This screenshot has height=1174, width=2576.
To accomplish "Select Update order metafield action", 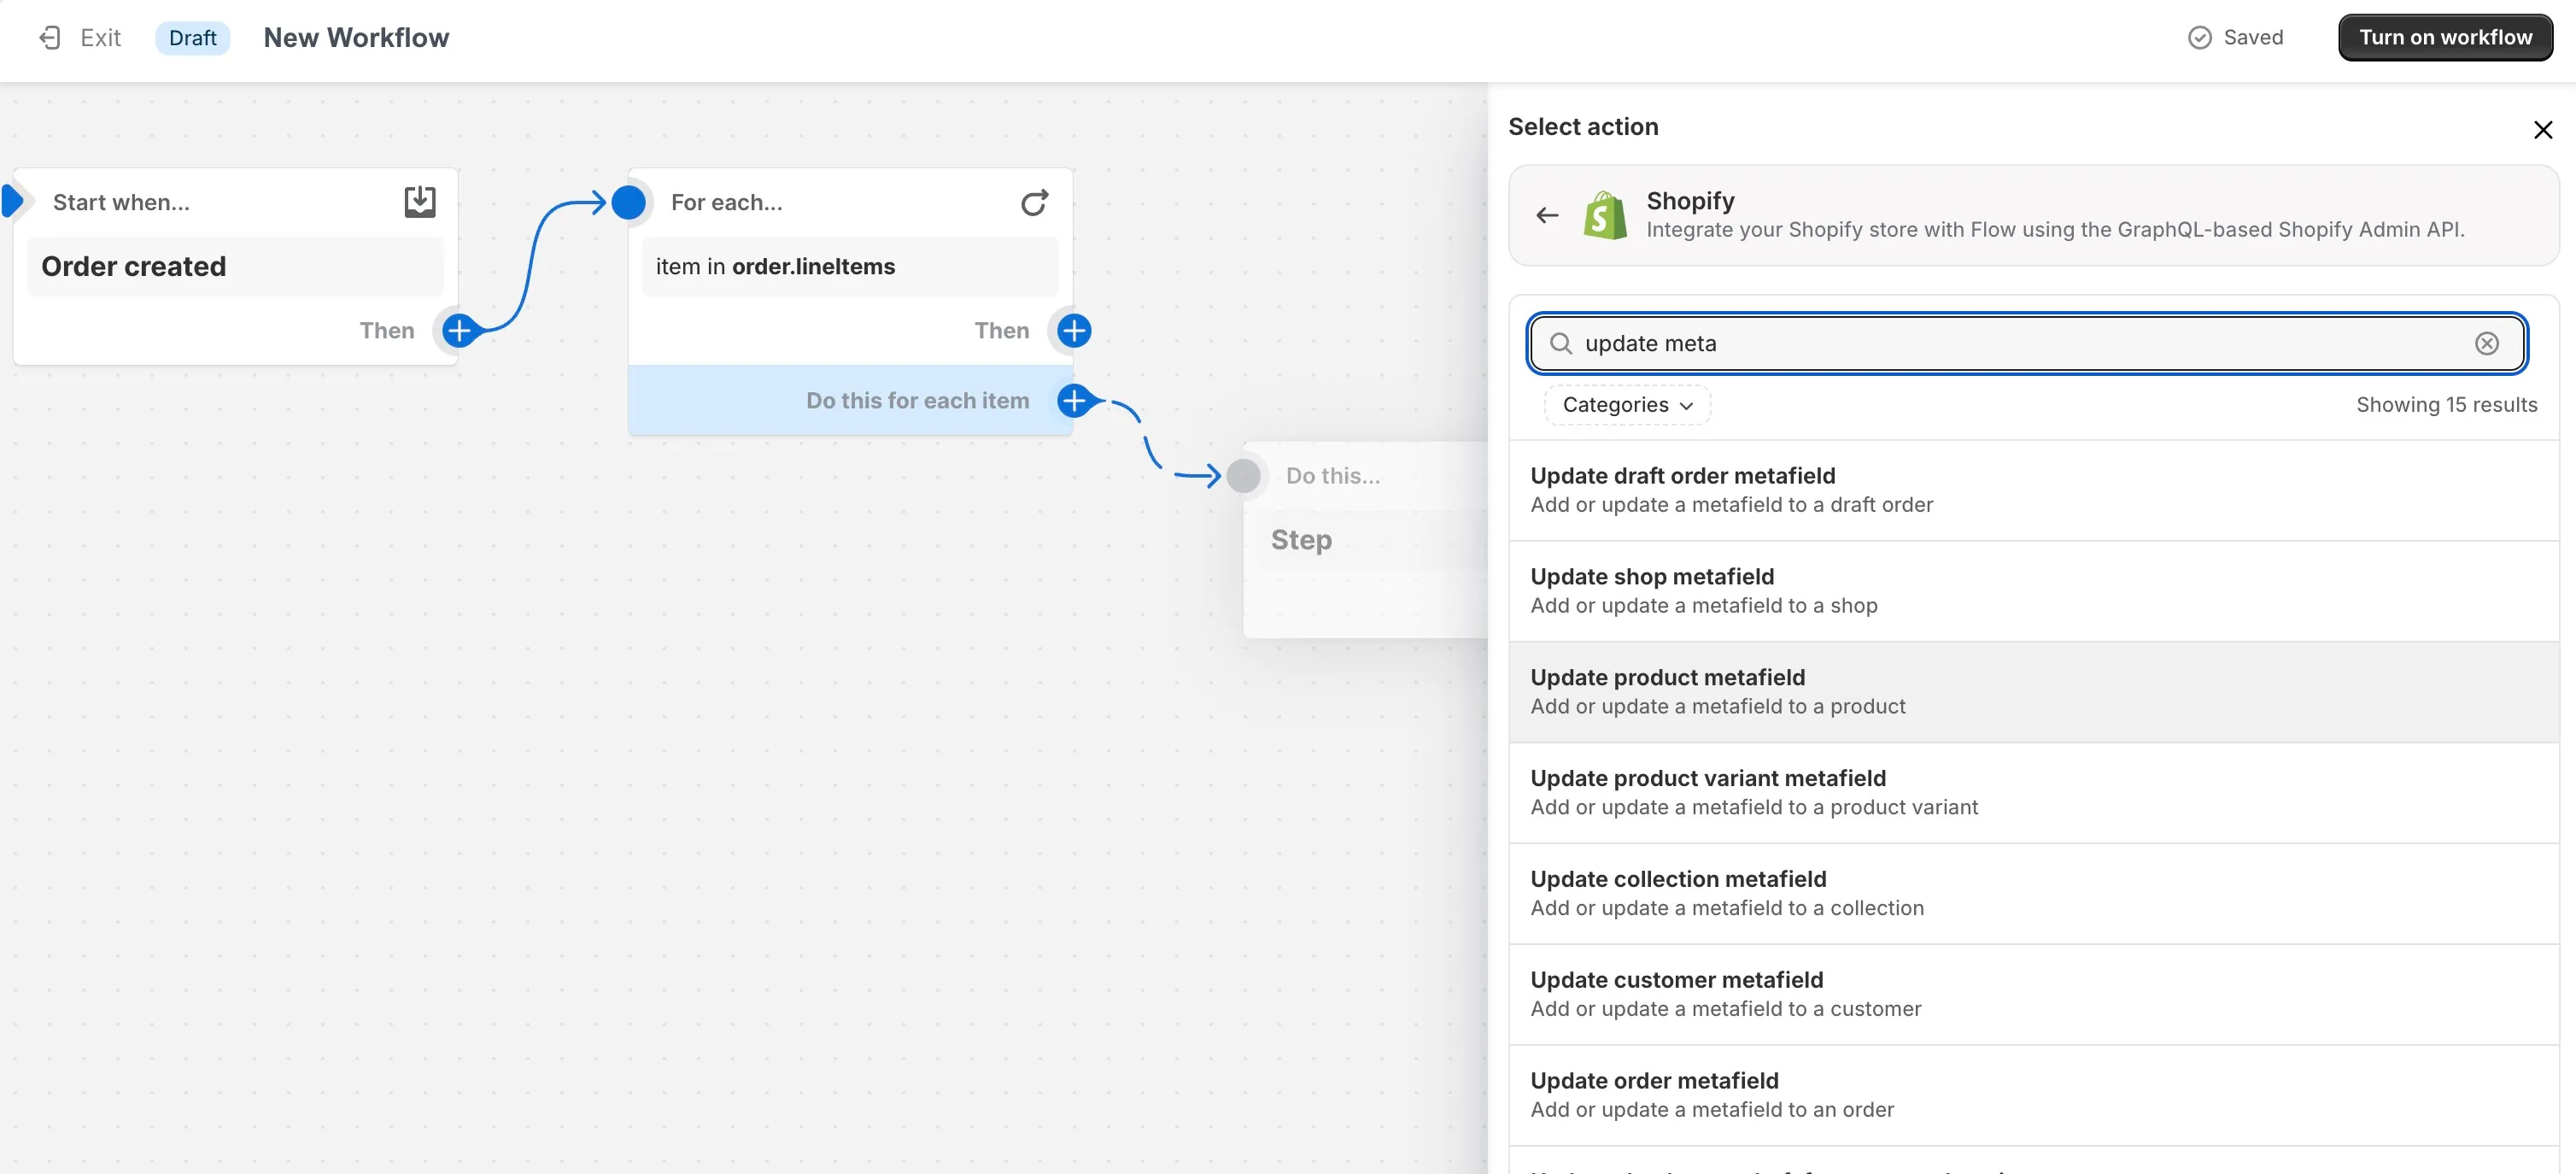I will tap(2033, 1096).
